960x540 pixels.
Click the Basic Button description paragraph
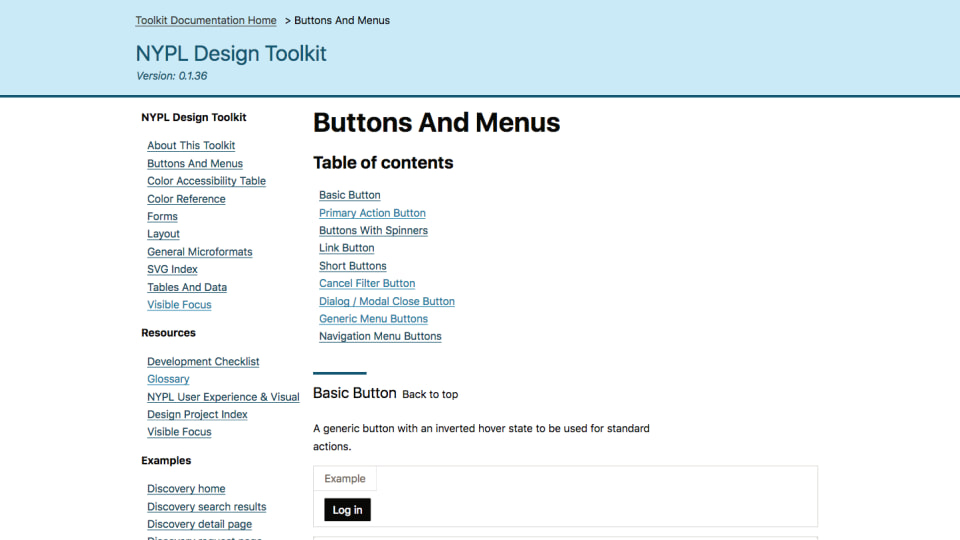[x=481, y=438]
